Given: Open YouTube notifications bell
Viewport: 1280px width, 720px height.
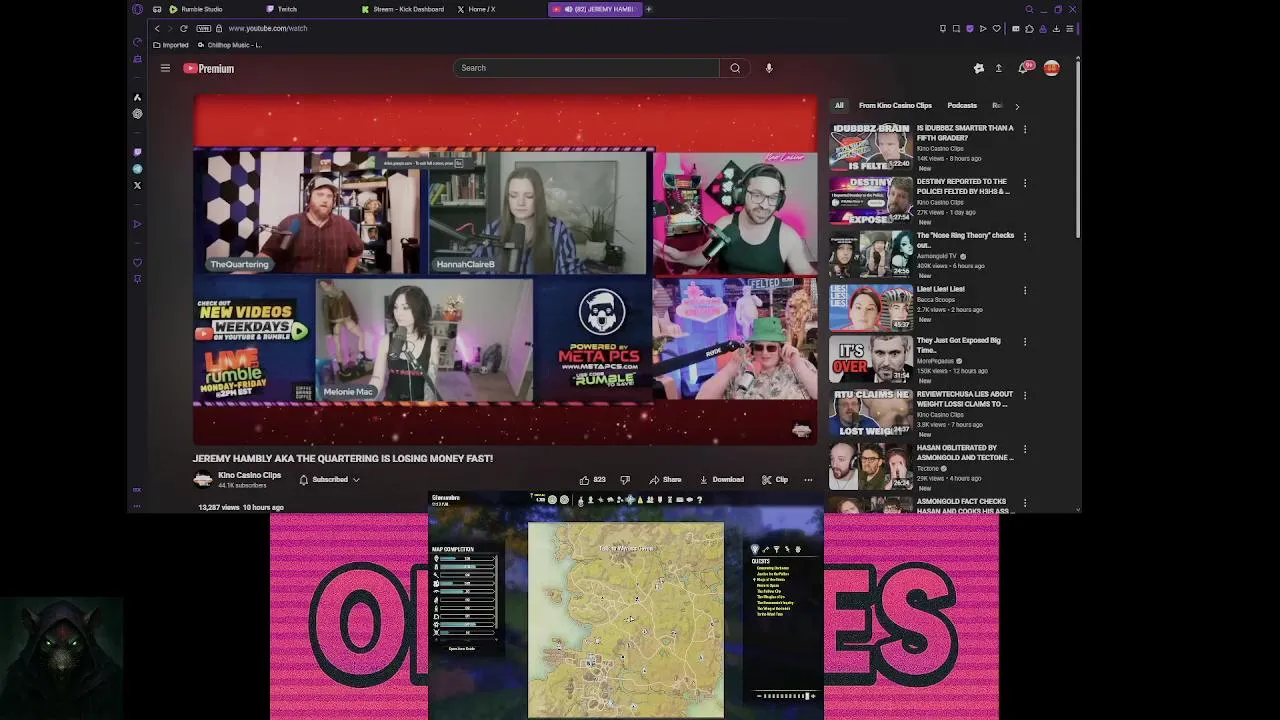Looking at the screenshot, I should click(1023, 68).
